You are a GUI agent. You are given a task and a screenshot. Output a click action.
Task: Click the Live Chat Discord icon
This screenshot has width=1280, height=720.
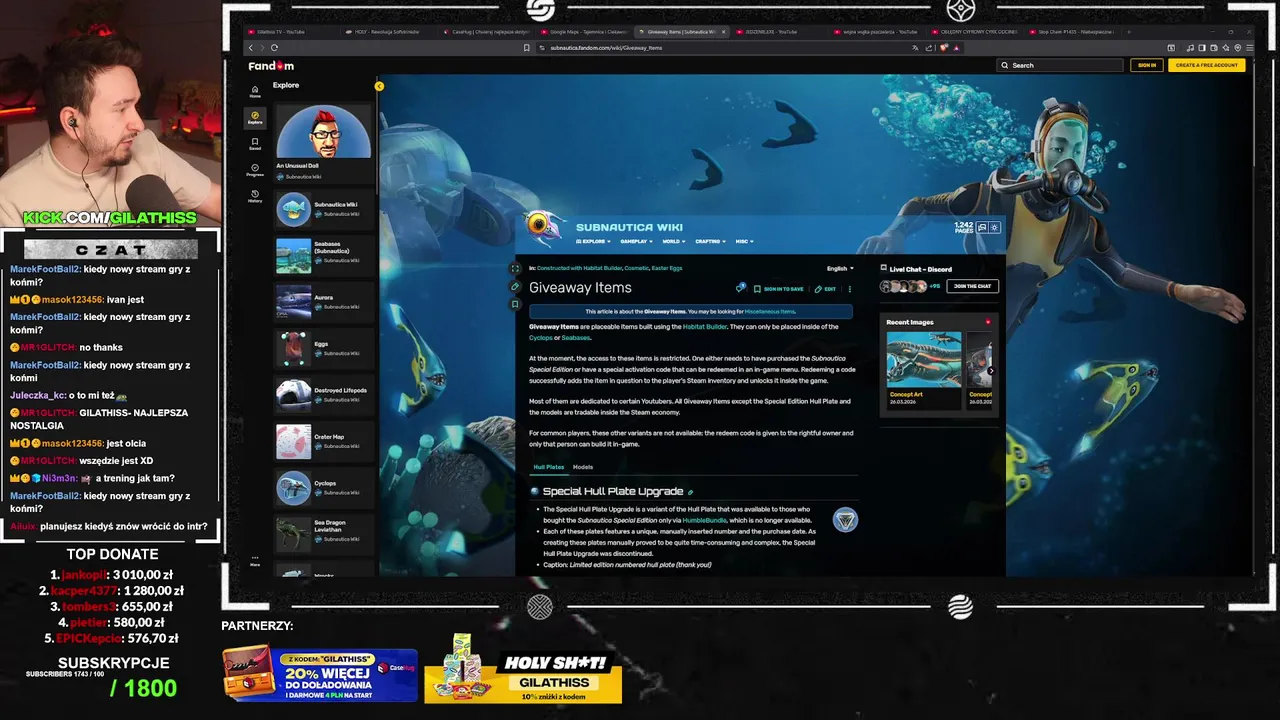[884, 269]
